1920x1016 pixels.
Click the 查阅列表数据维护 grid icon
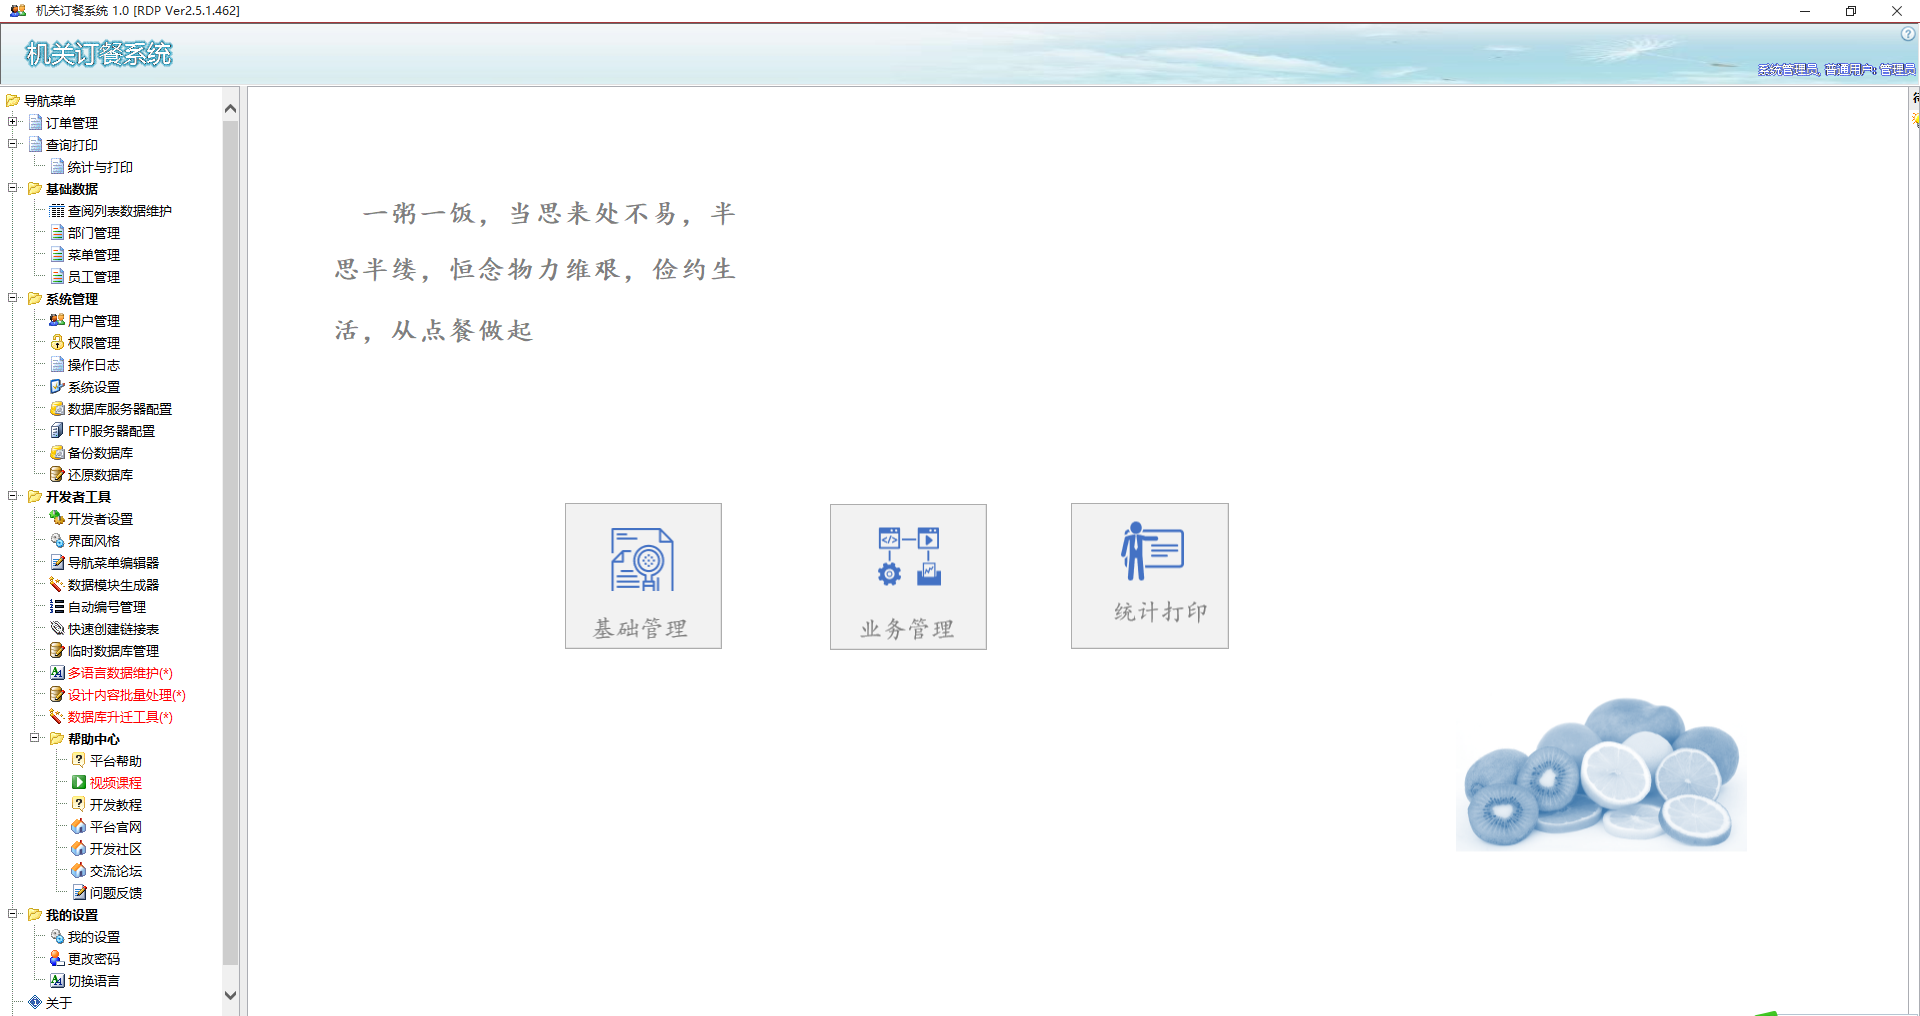57,210
